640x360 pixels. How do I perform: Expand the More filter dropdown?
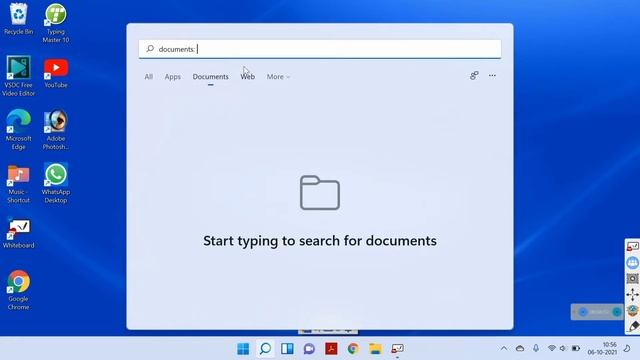[x=278, y=77]
